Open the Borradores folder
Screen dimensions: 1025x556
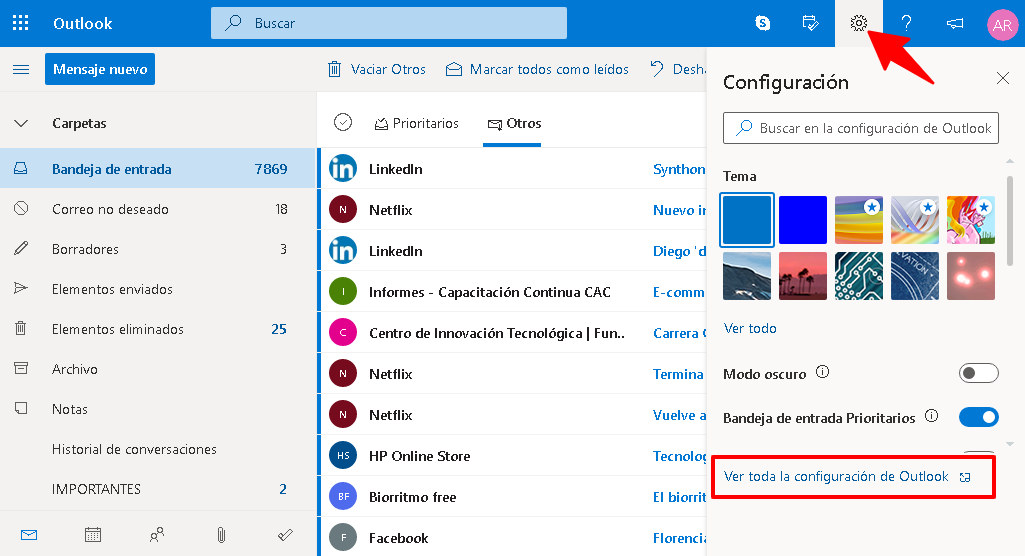[x=157, y=249]
